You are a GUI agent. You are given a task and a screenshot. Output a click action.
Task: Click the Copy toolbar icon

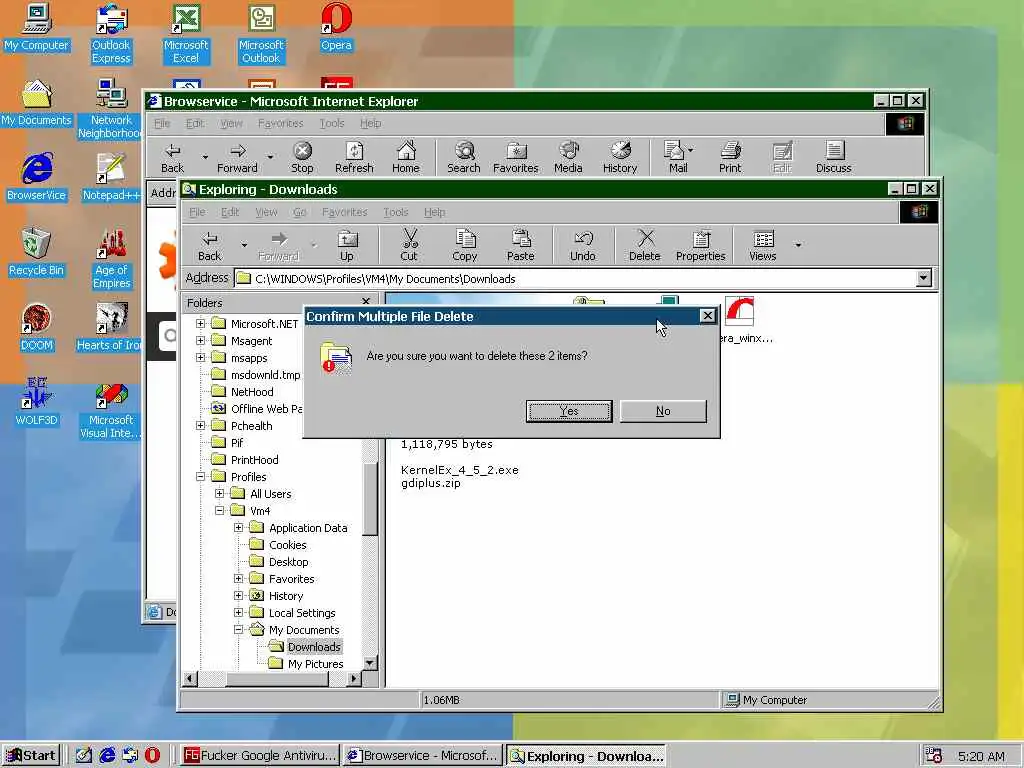pyautogui.click(x=464, y=246)
